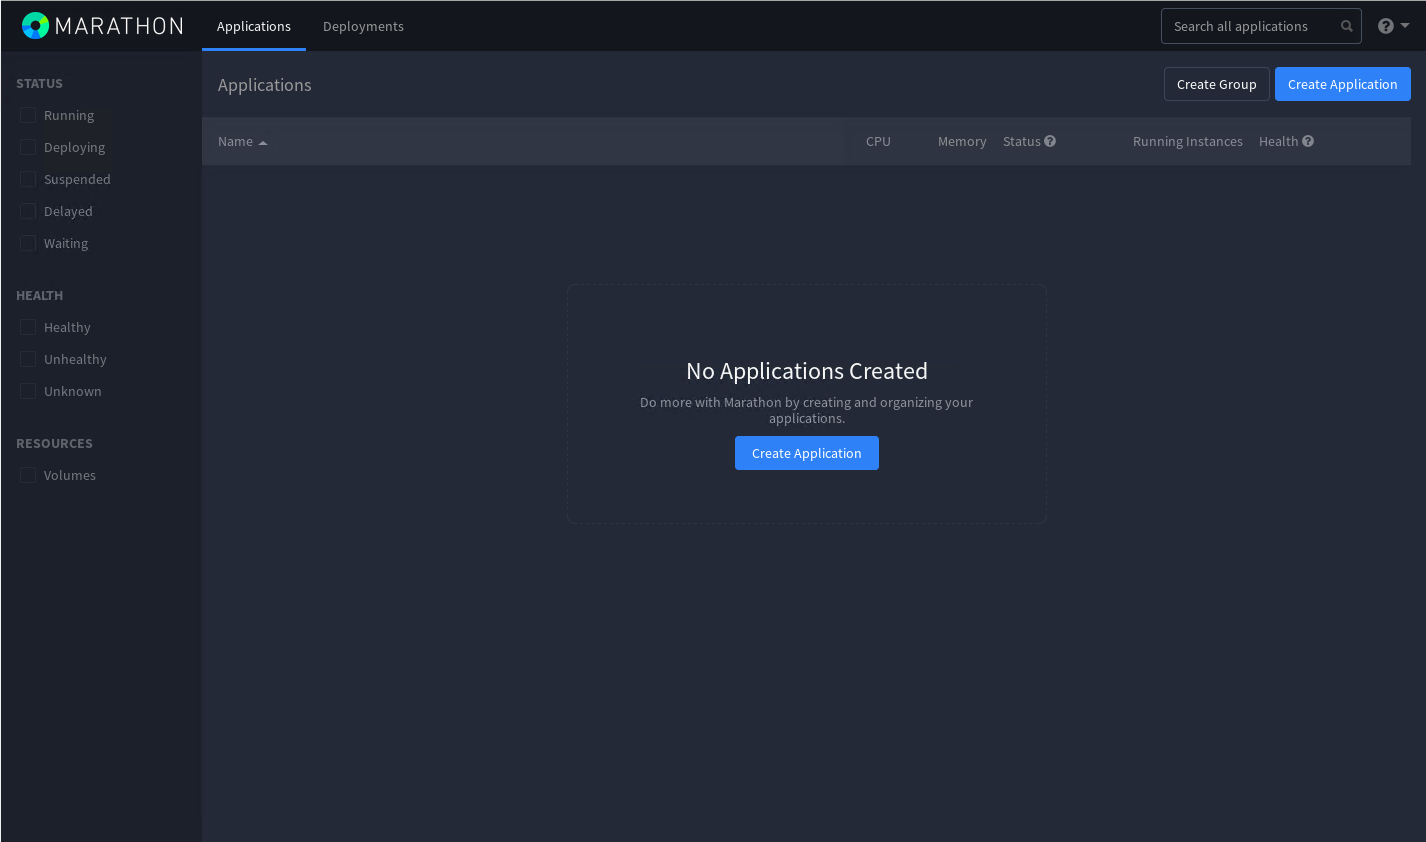
Task: Enable the Healthy health filter
Action: [x=28, y=327]
